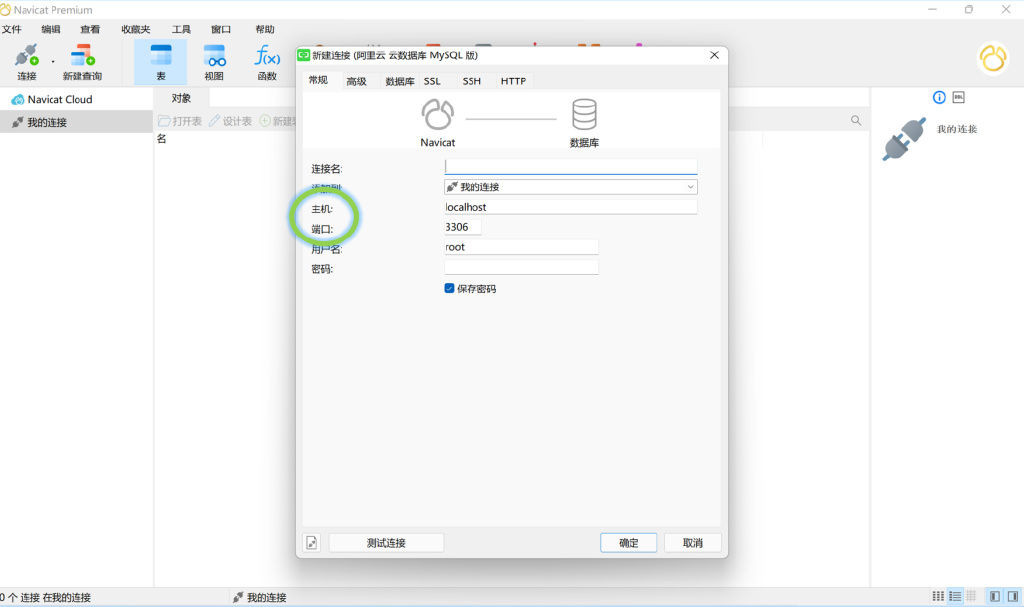Viewport: 1024px width, 607px height.
Task: Show the DDL panel icon
Action: (958, 97)
